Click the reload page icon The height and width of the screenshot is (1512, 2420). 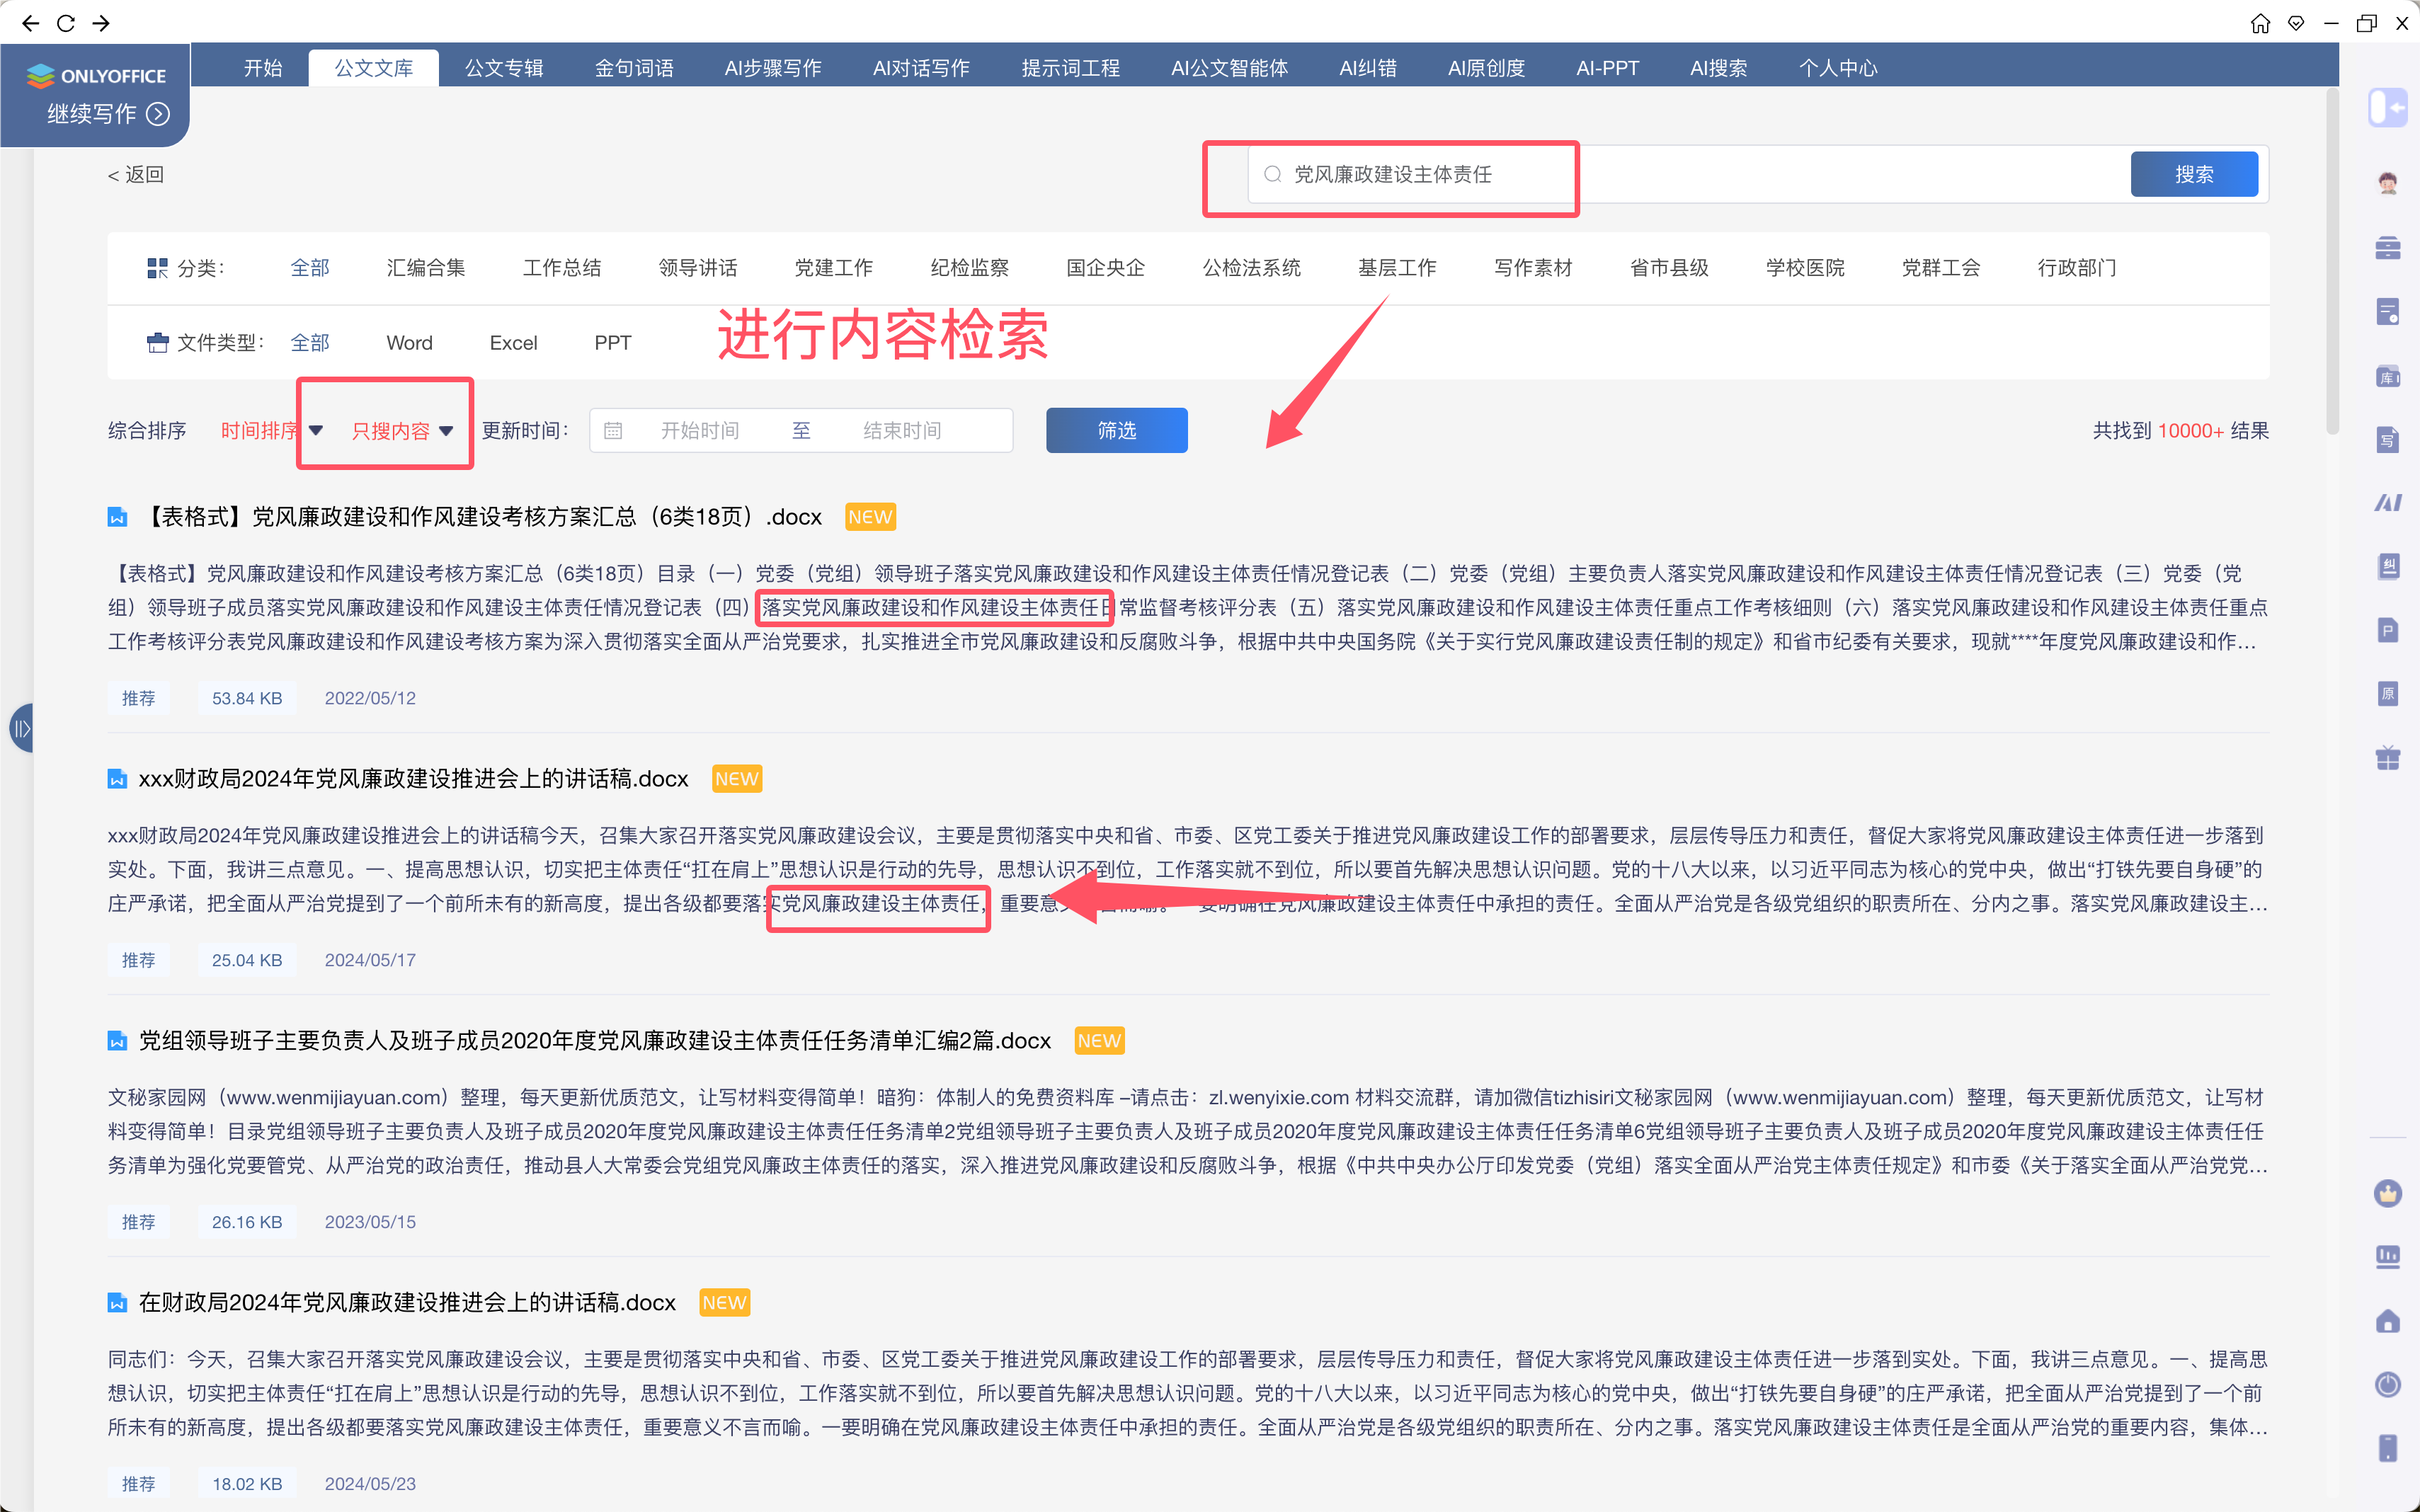point(65,22)
